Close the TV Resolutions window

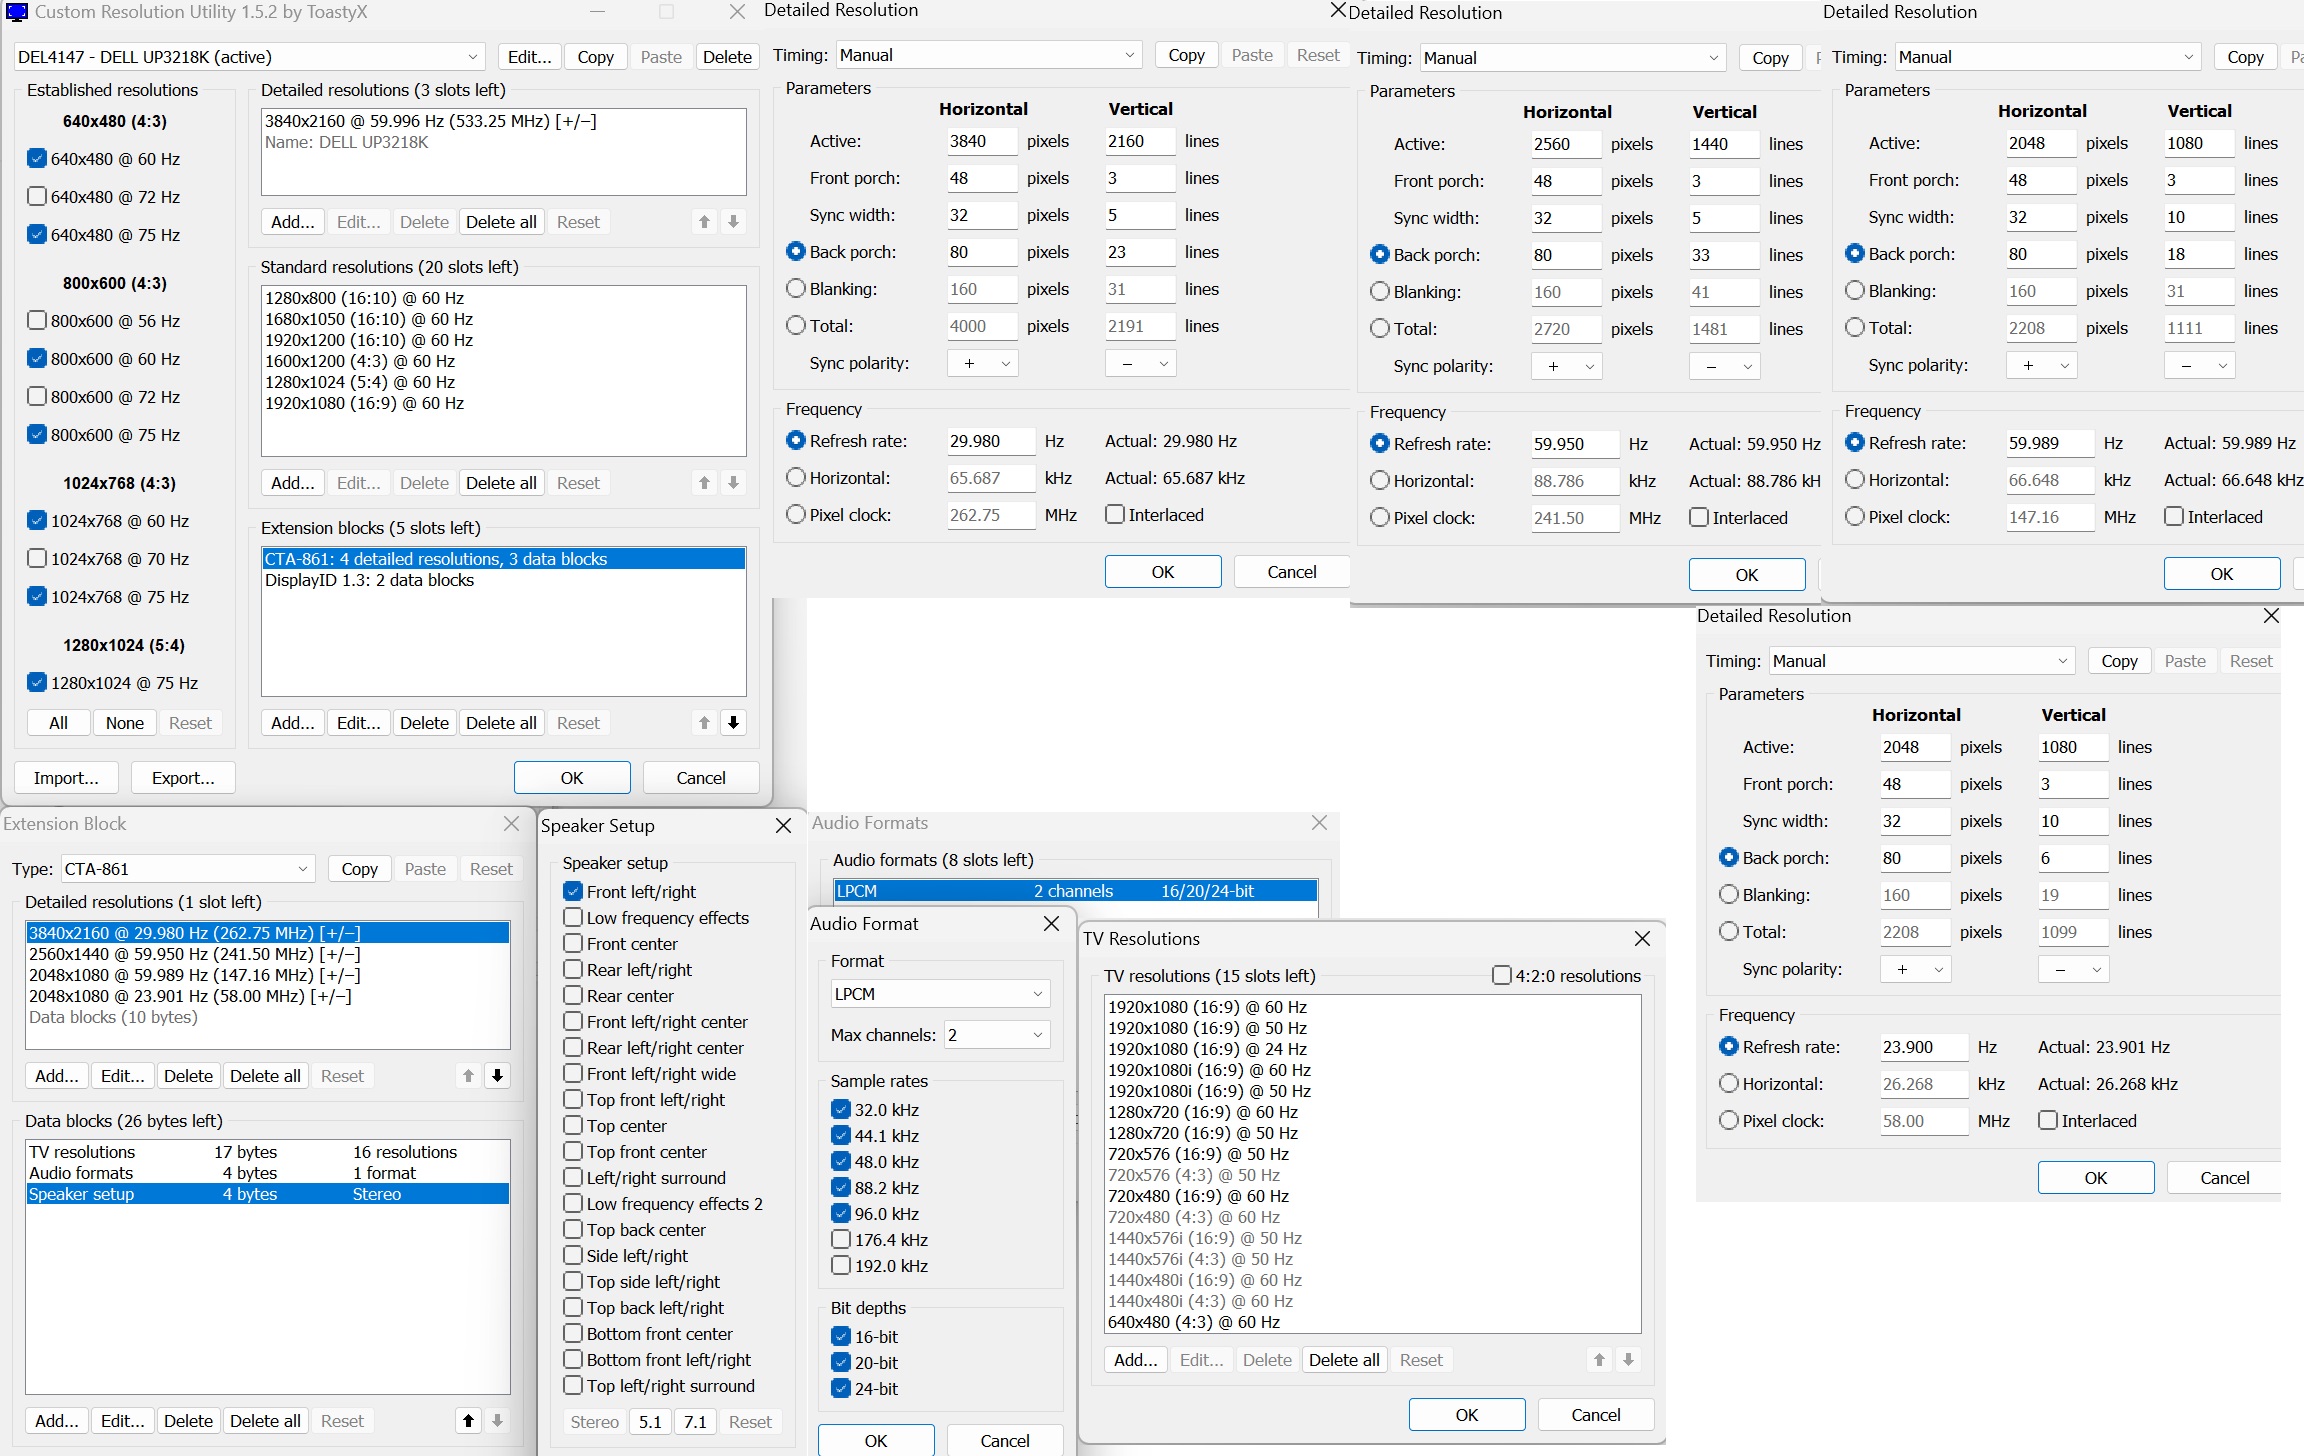tap(1642, 939)
